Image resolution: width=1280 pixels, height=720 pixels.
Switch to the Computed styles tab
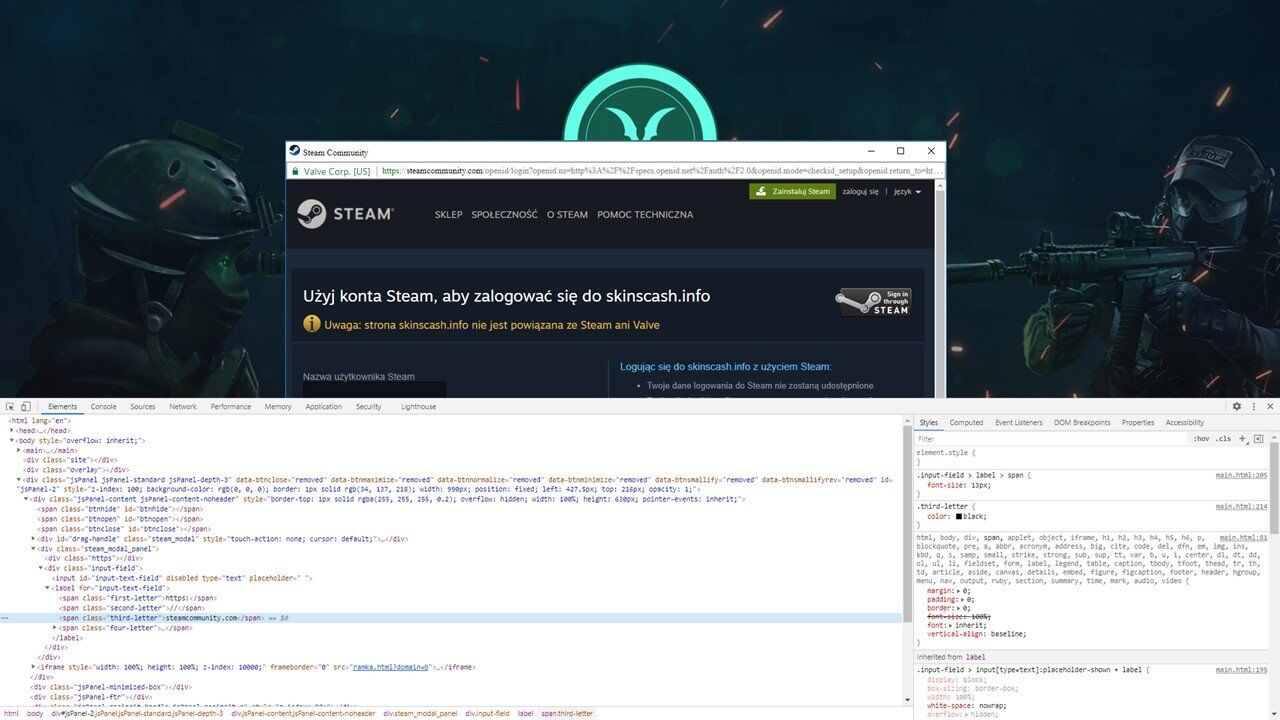click(x=966, y=423)
